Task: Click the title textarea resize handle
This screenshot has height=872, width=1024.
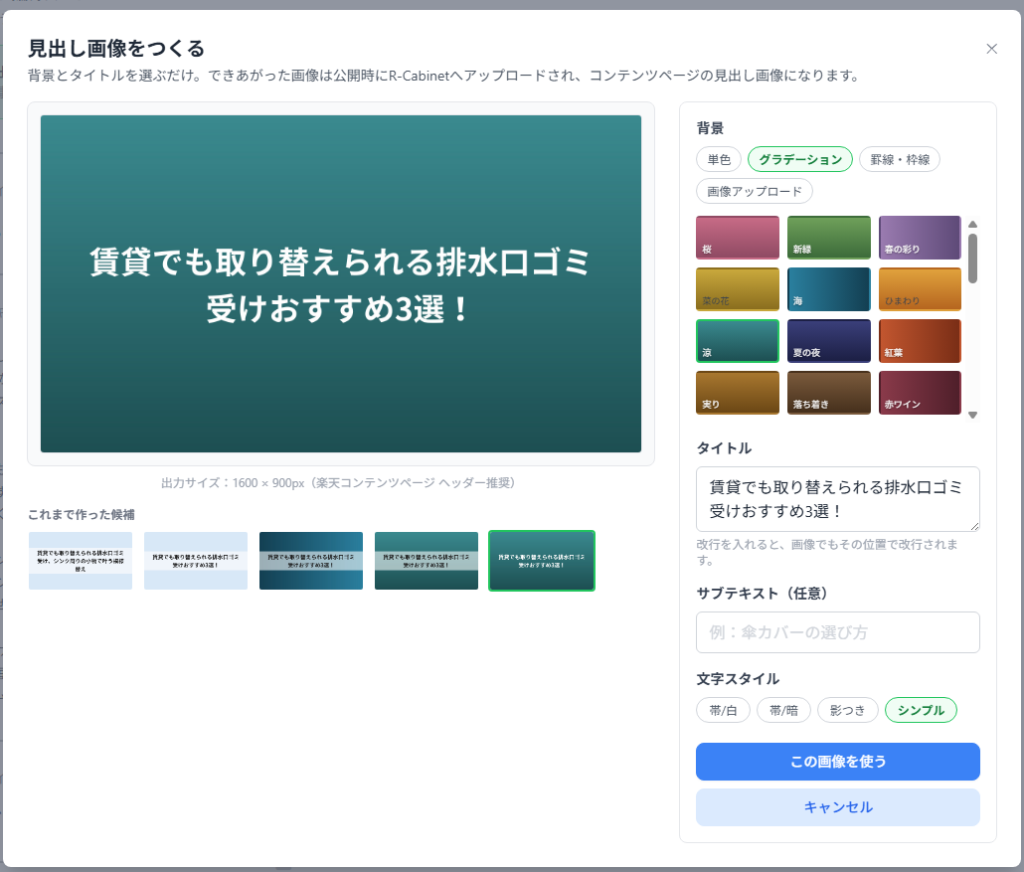Action: pos(974,526)
